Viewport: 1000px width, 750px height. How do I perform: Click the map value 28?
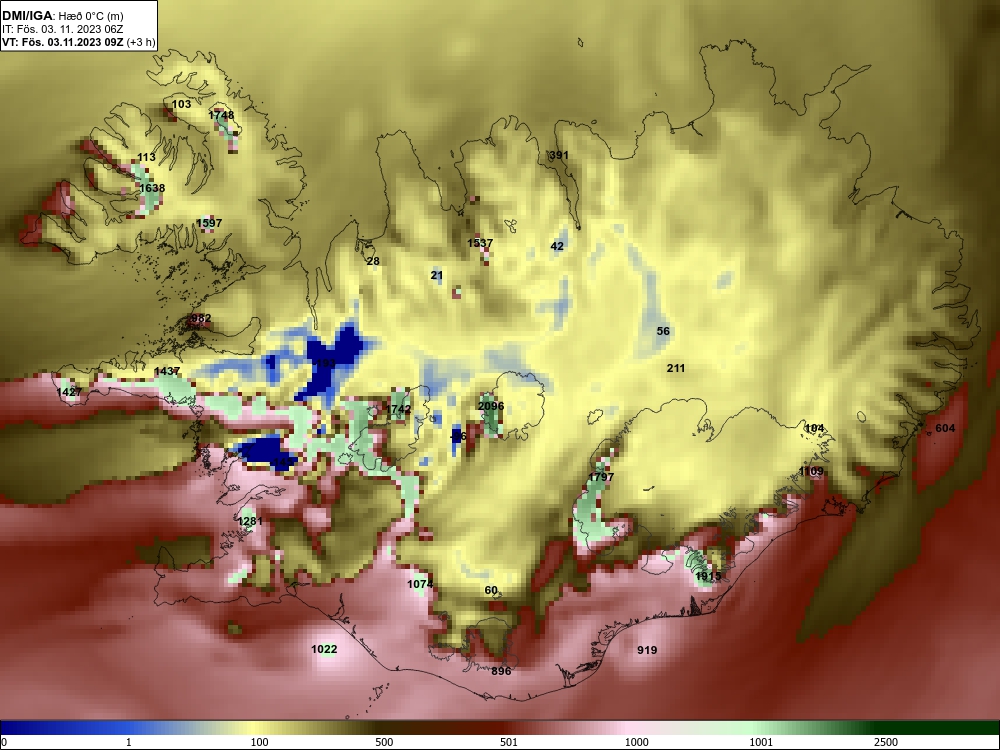point(373,261)
